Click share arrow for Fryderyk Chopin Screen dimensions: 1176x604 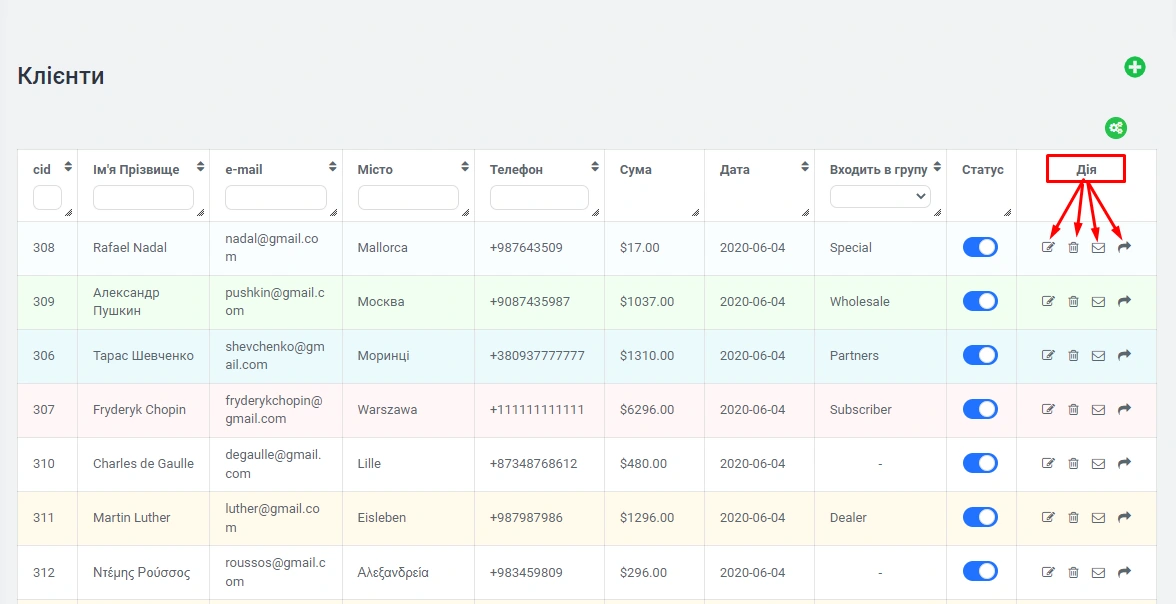[1124, 409]
